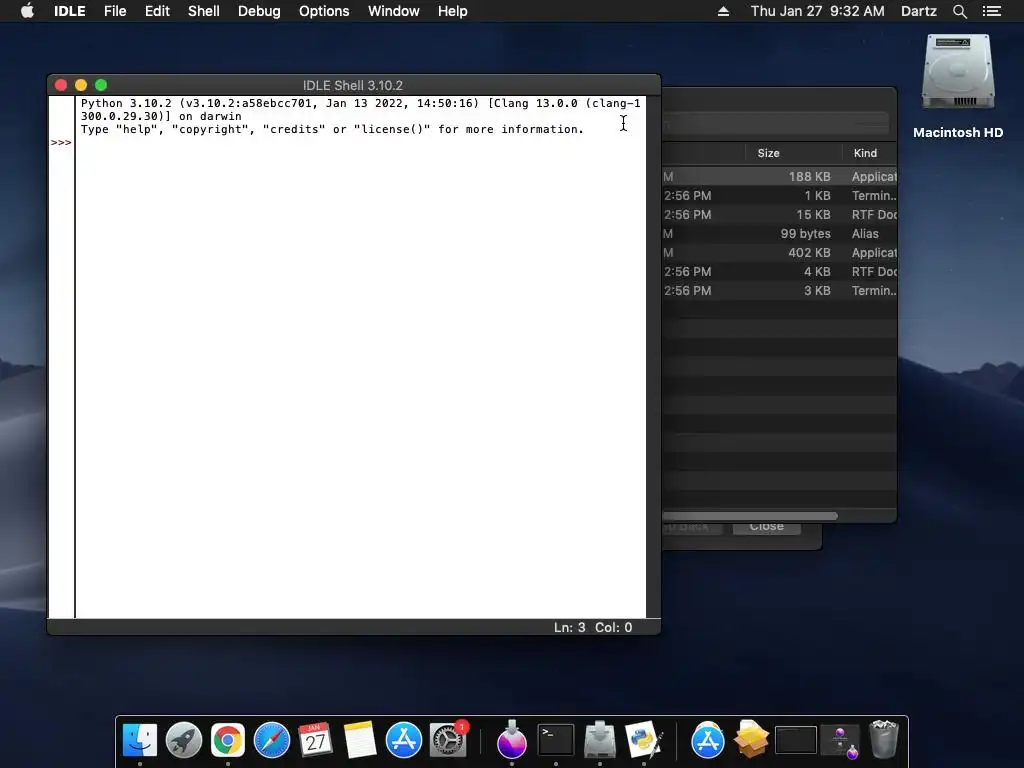Launch Launchpad rocket icon in dock
This screenshot has width=1024, height=768.
pos(184,740)
